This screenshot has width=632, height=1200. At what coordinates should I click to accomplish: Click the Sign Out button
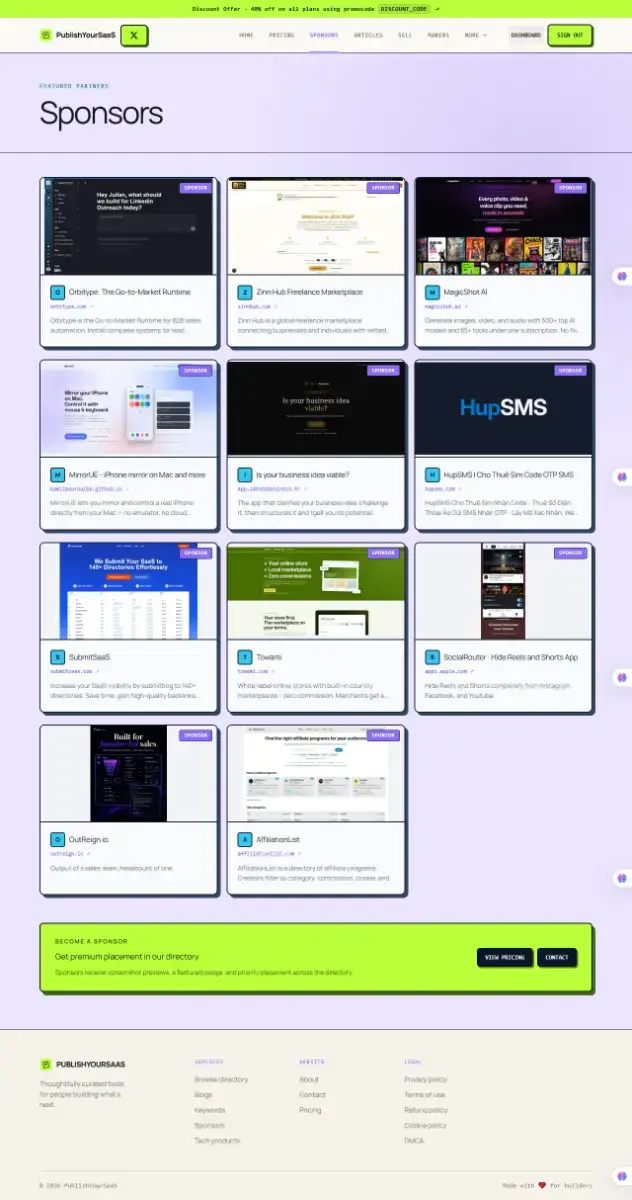click(x=570, y=35)
